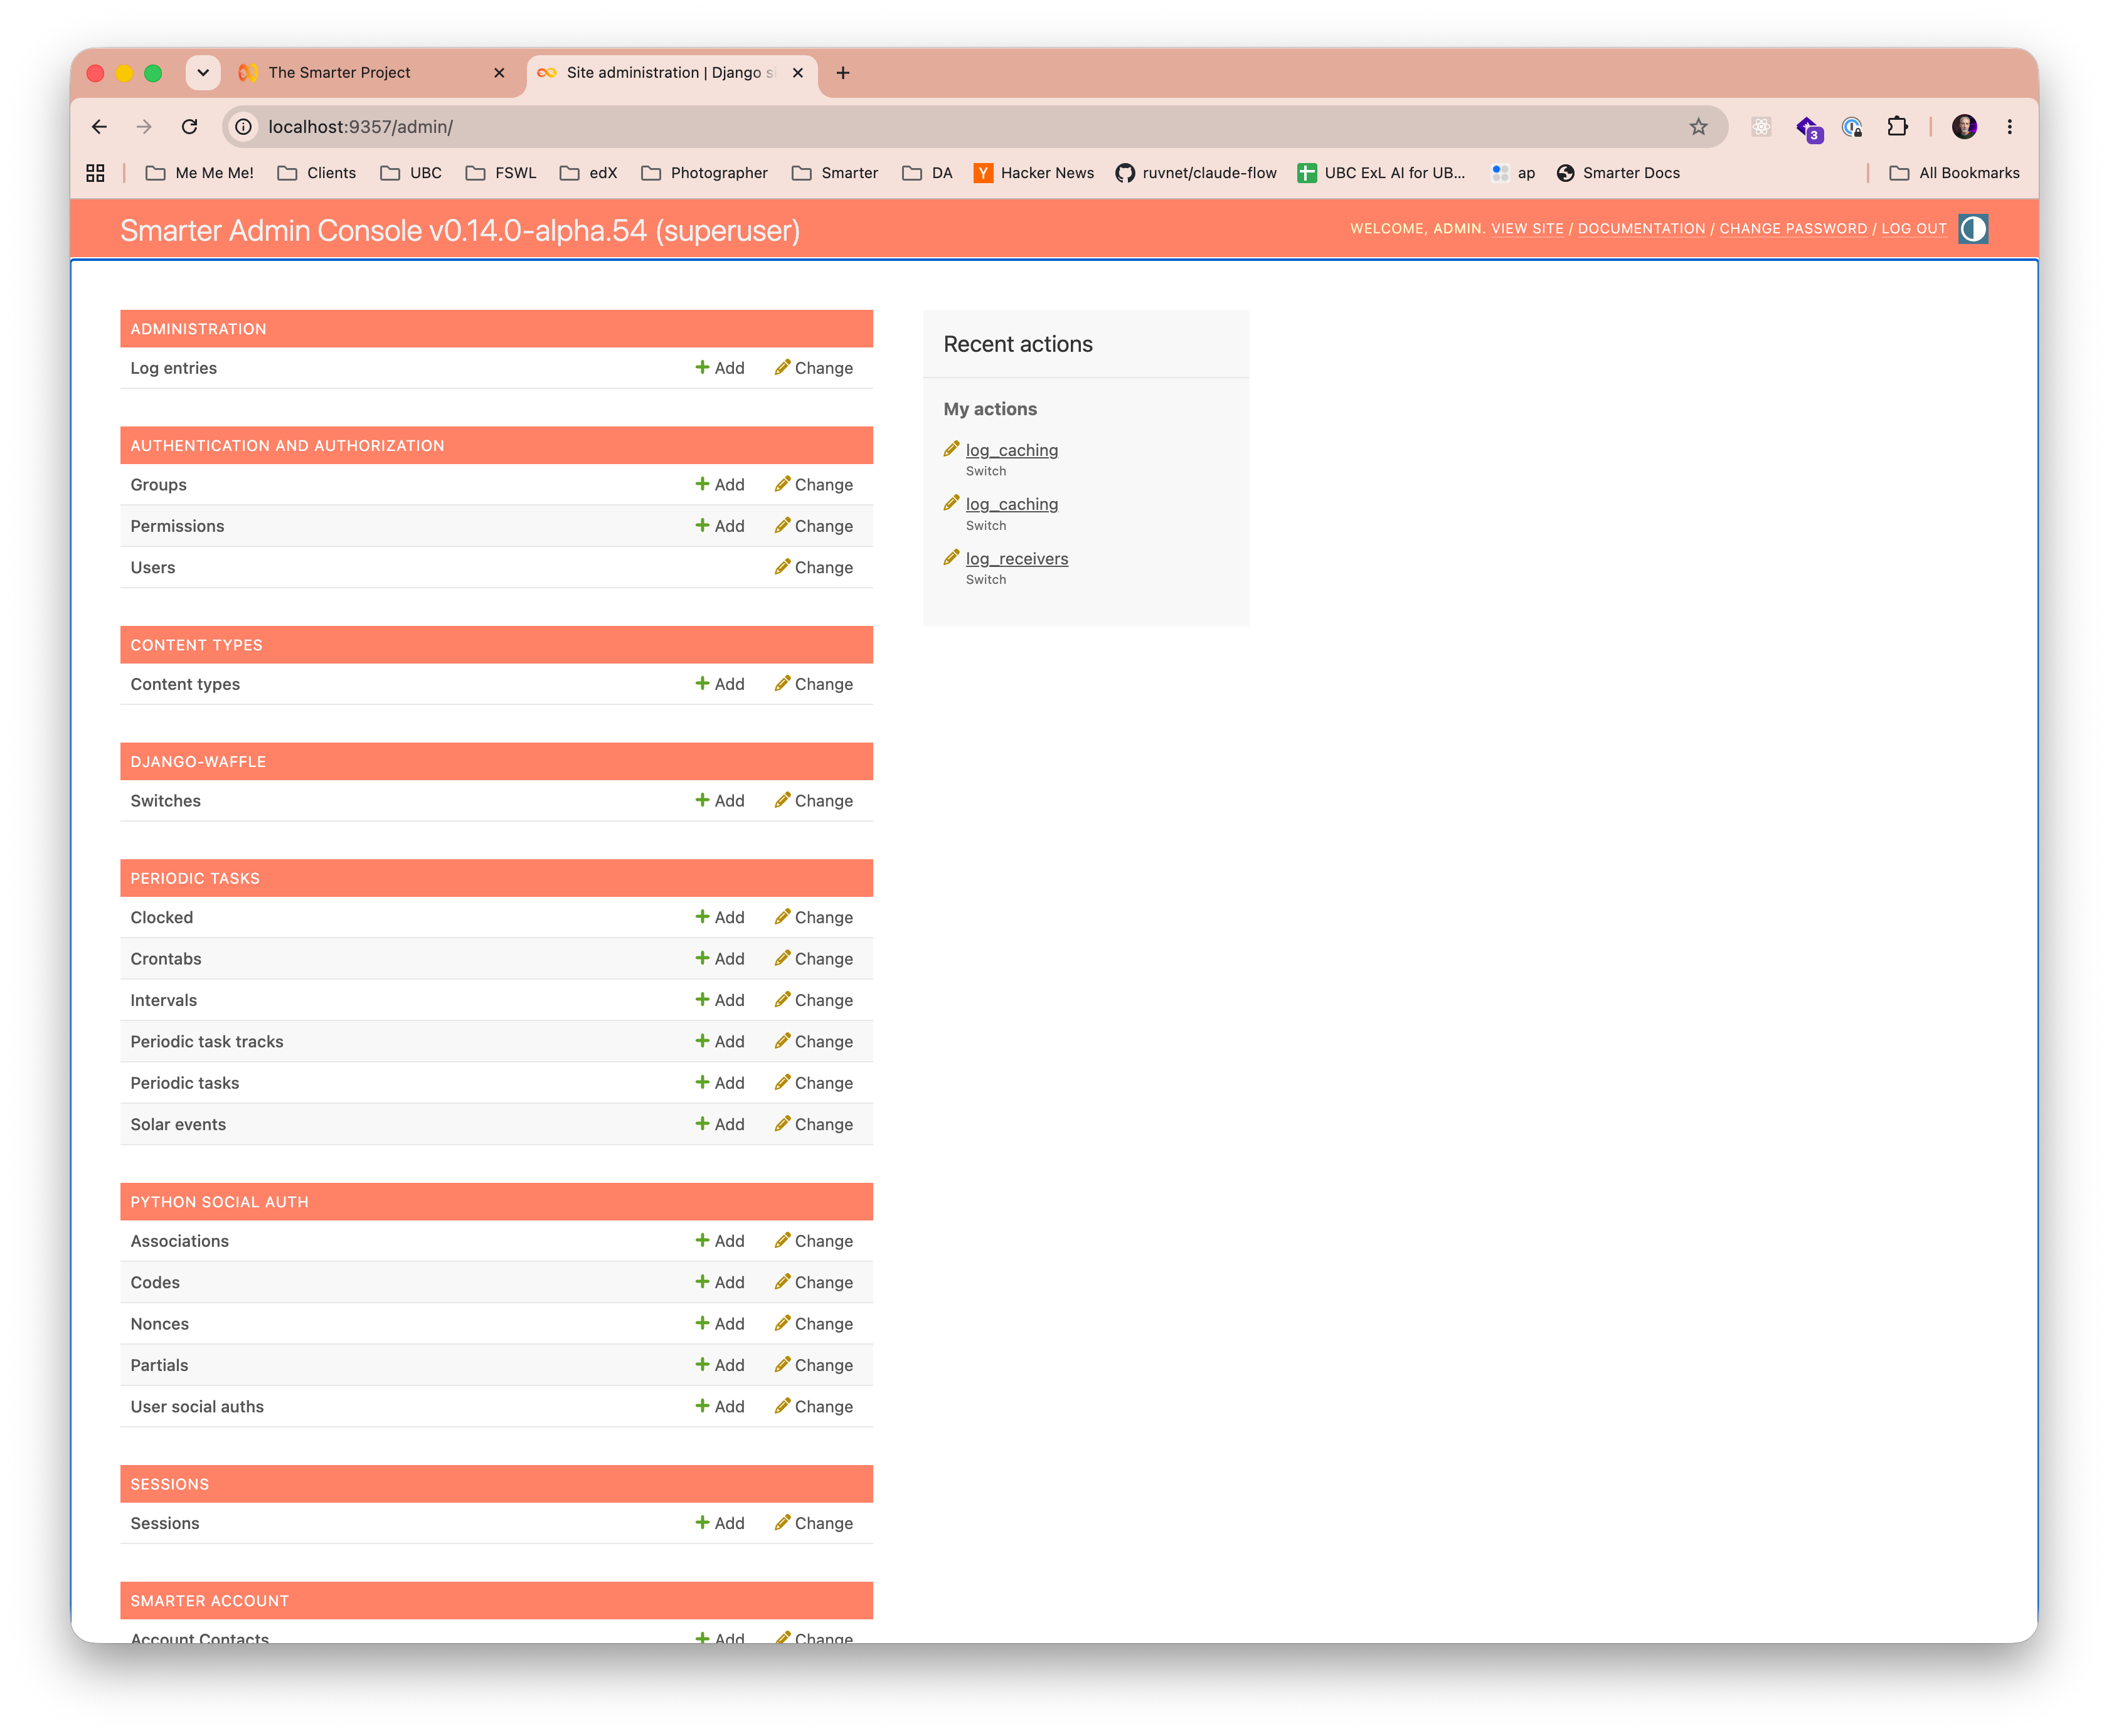Screen dimensions: 2109x1736
Task: Add a new waffle Switch
Action: click(720, 801)
